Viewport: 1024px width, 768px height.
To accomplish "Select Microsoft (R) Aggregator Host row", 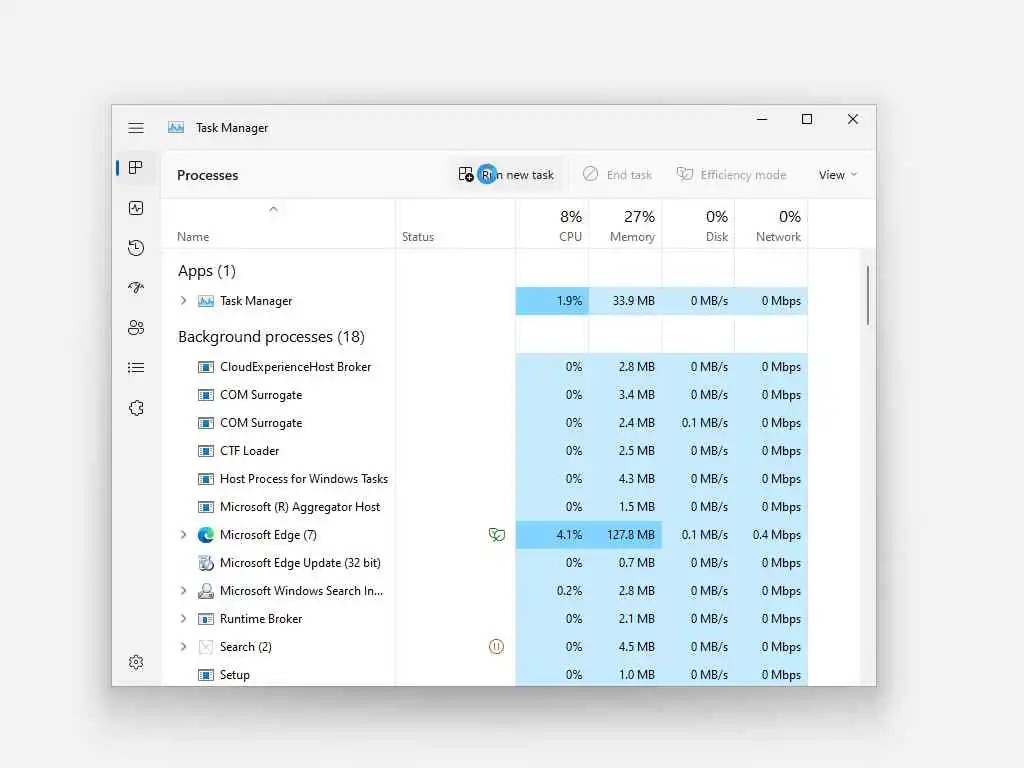I will (x=485, y=507).
